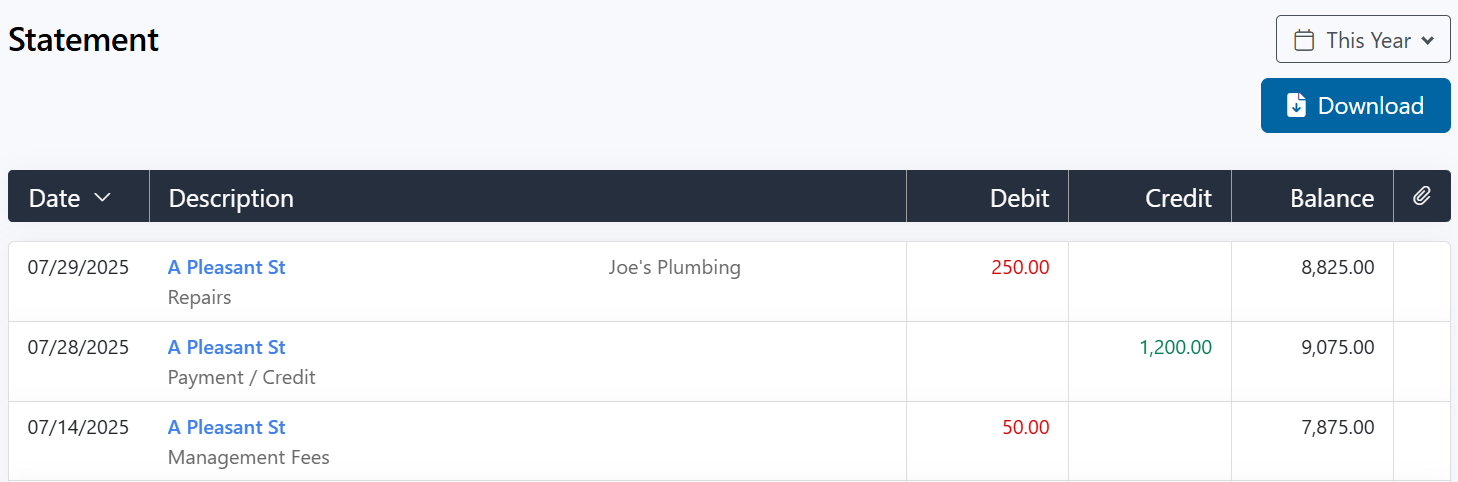
Task: Click the Description column header
Action: [x=231, y=198]
